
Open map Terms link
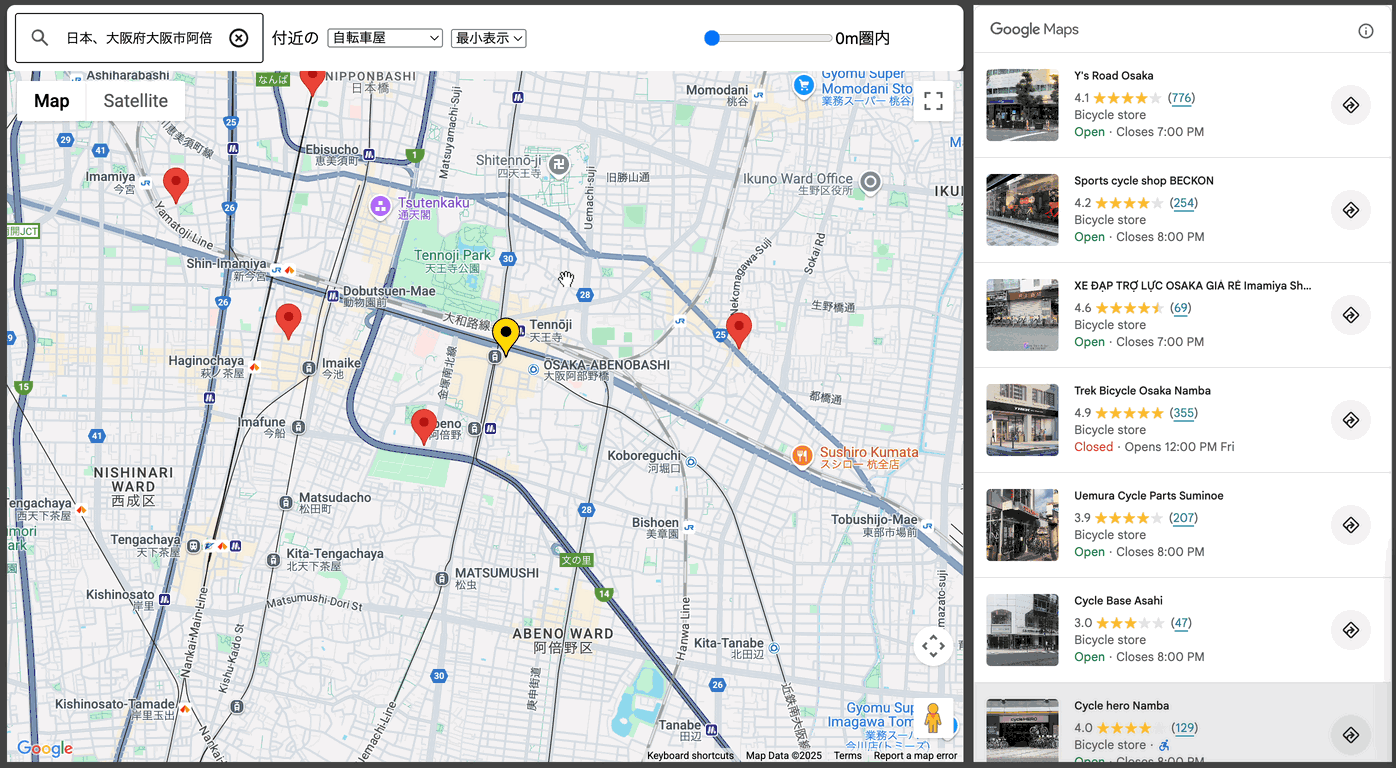pyautogui.click(x=848, y=756)
